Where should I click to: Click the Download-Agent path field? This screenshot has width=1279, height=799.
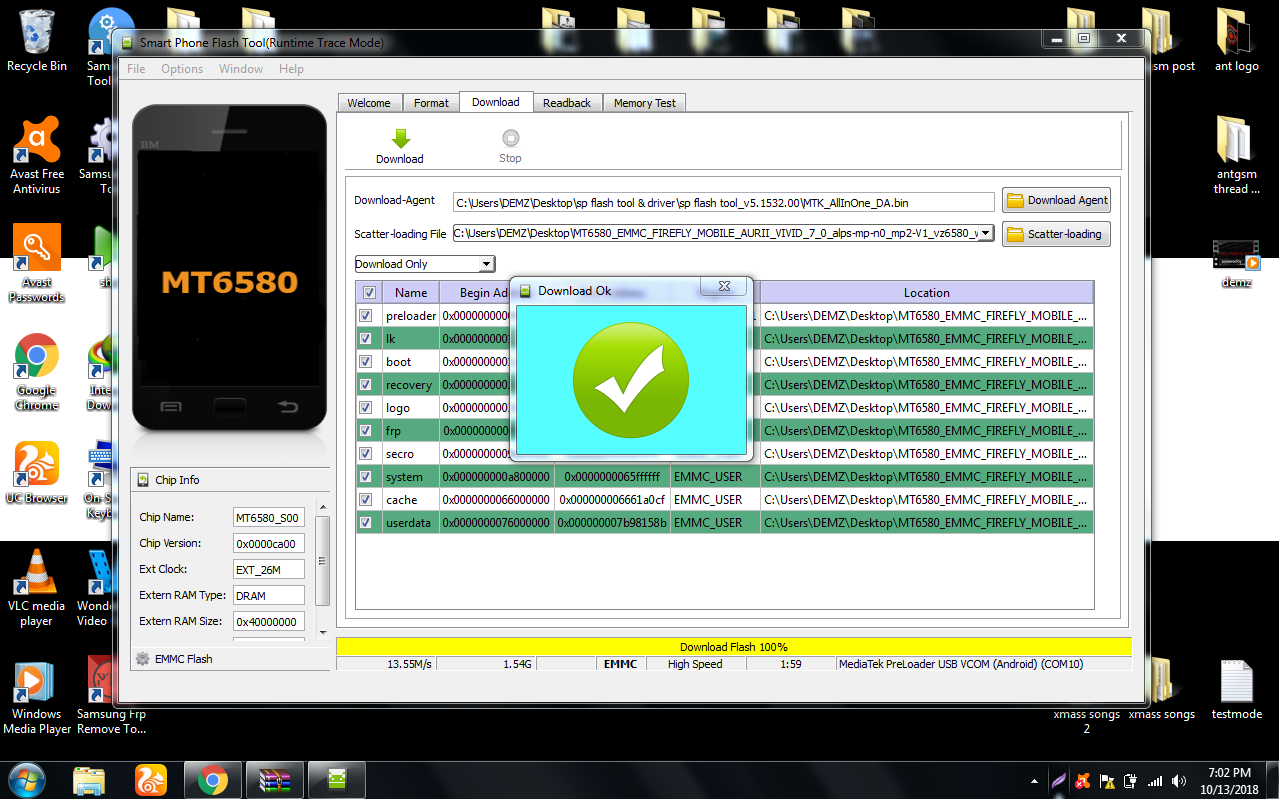(x=723, y=202)
